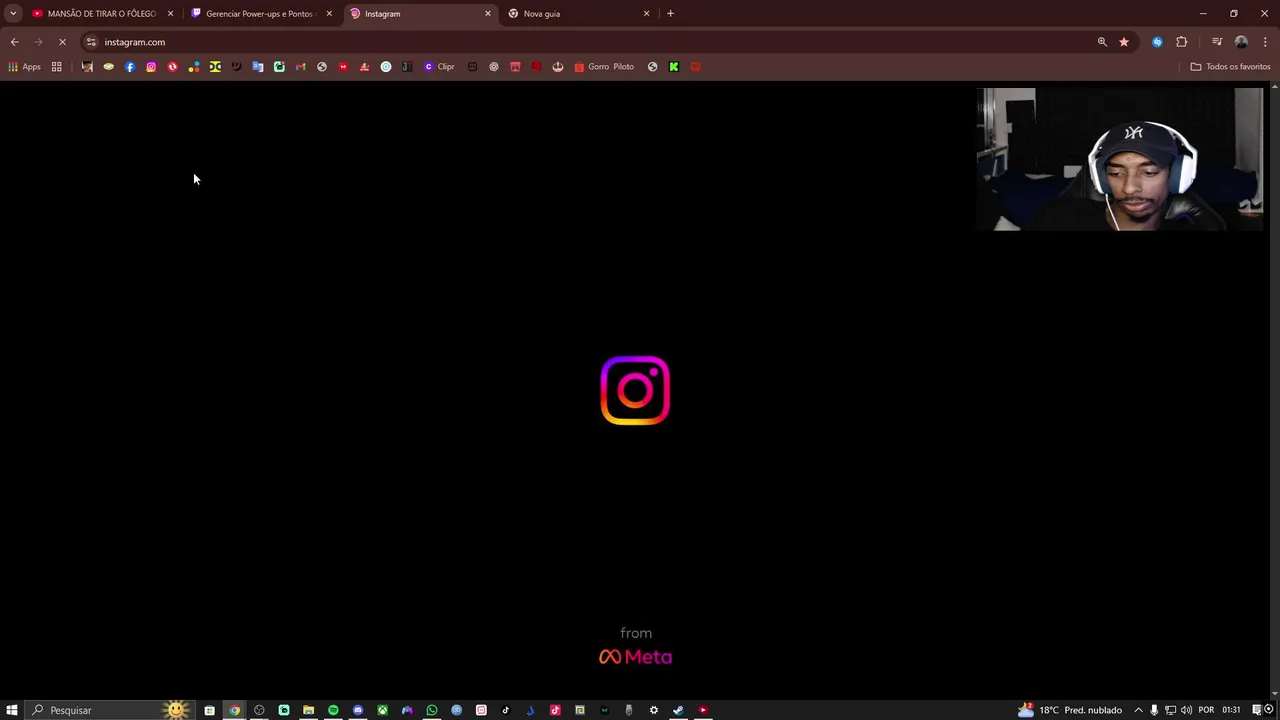This screenshot has height=720, width=1280.
Task: Click the microphone icon in system tray
Action: coord(1154,710)
